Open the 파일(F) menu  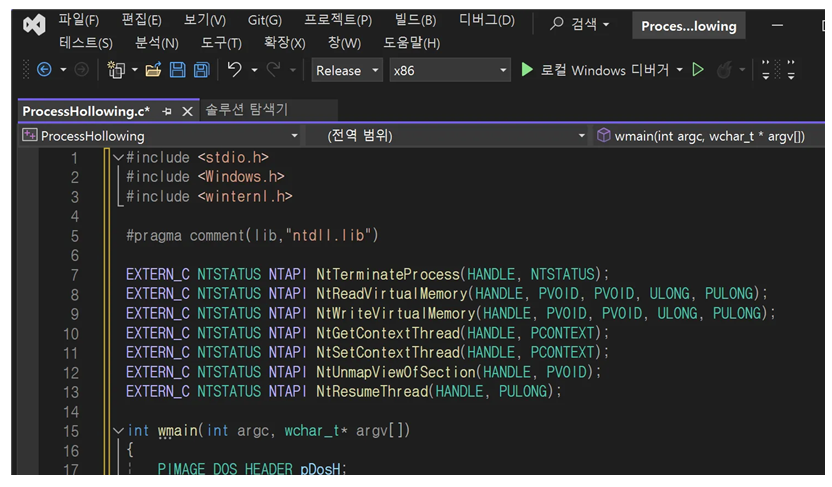tap(78, 20)
